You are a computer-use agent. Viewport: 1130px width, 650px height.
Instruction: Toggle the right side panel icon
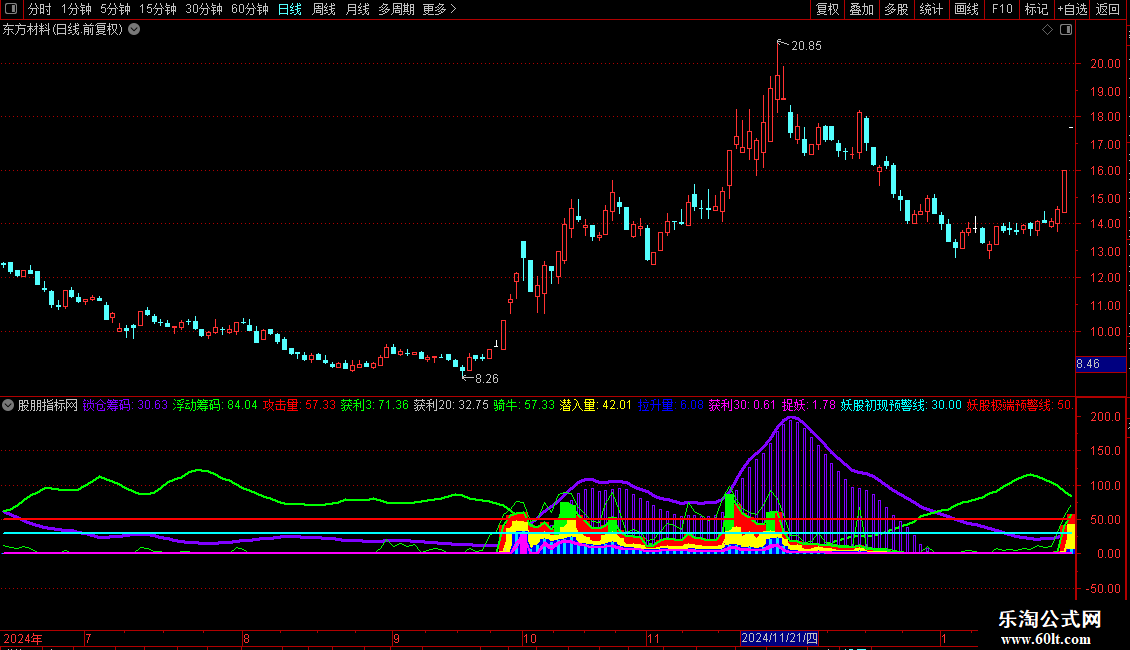point(1066,30)
